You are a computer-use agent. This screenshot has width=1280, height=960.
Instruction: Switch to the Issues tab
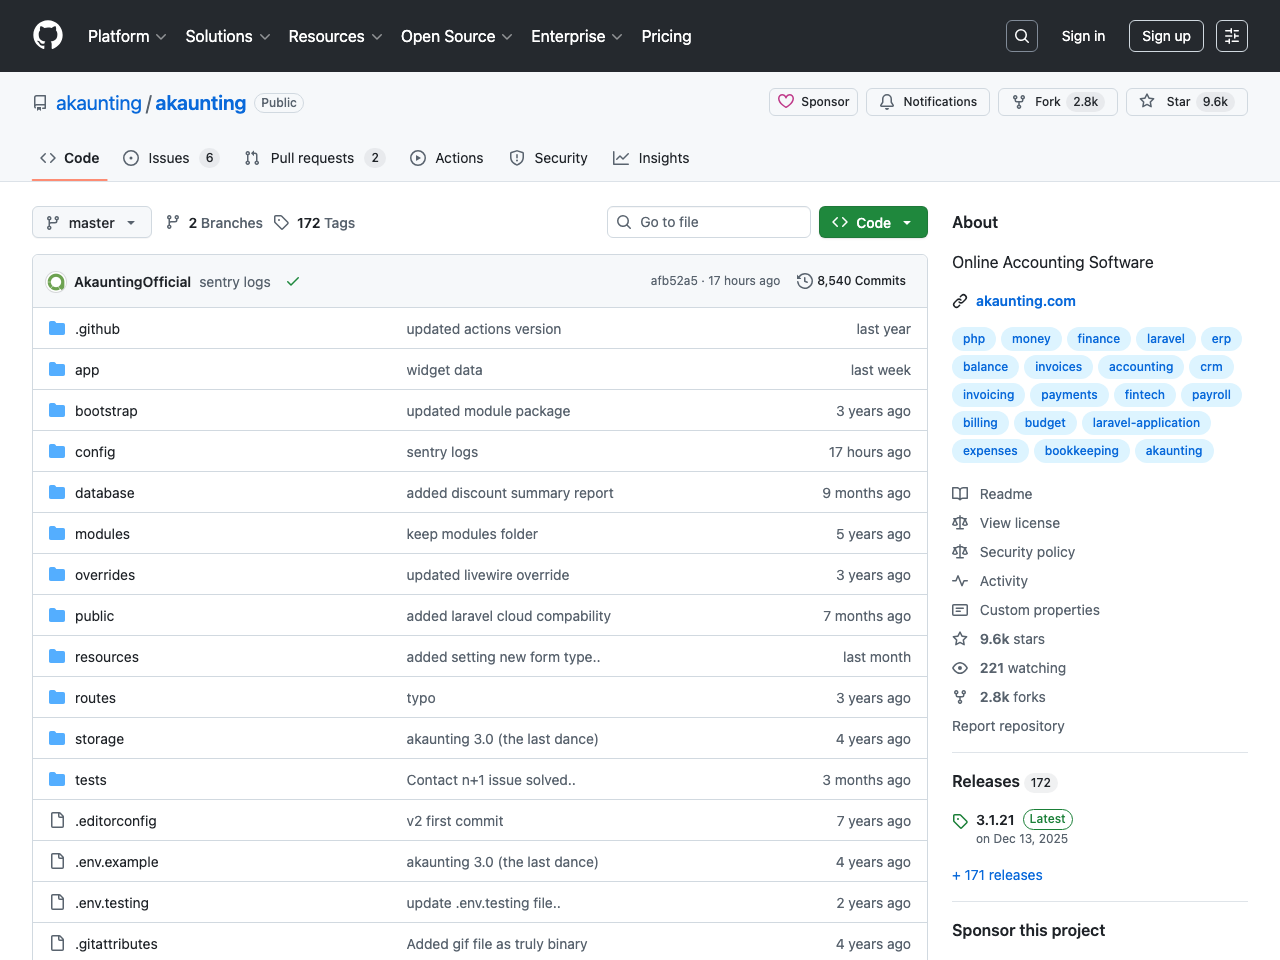coord(169,158)
